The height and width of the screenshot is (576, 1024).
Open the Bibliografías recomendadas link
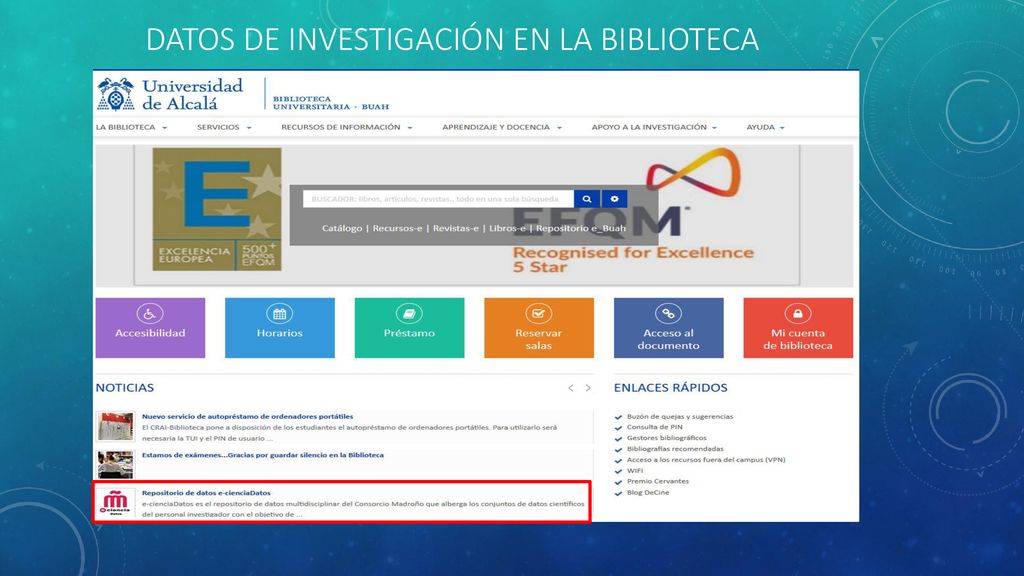tap(675, 449)
